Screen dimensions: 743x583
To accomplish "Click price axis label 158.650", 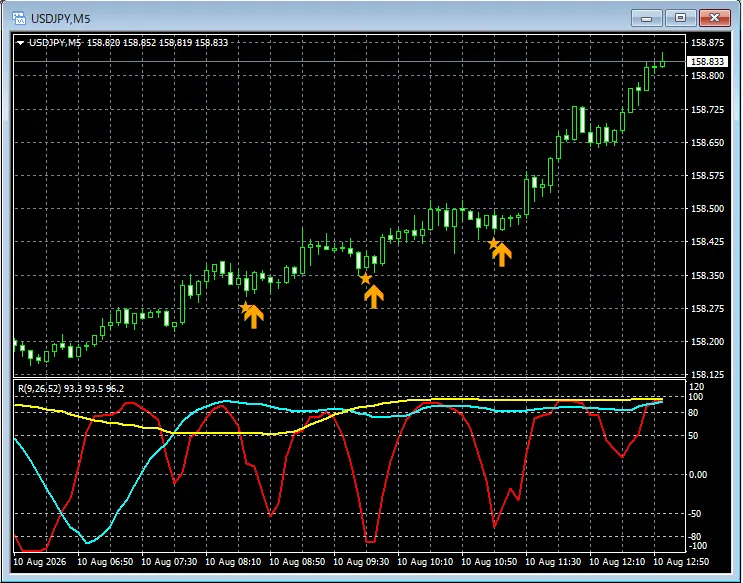I will pos(707,142).
